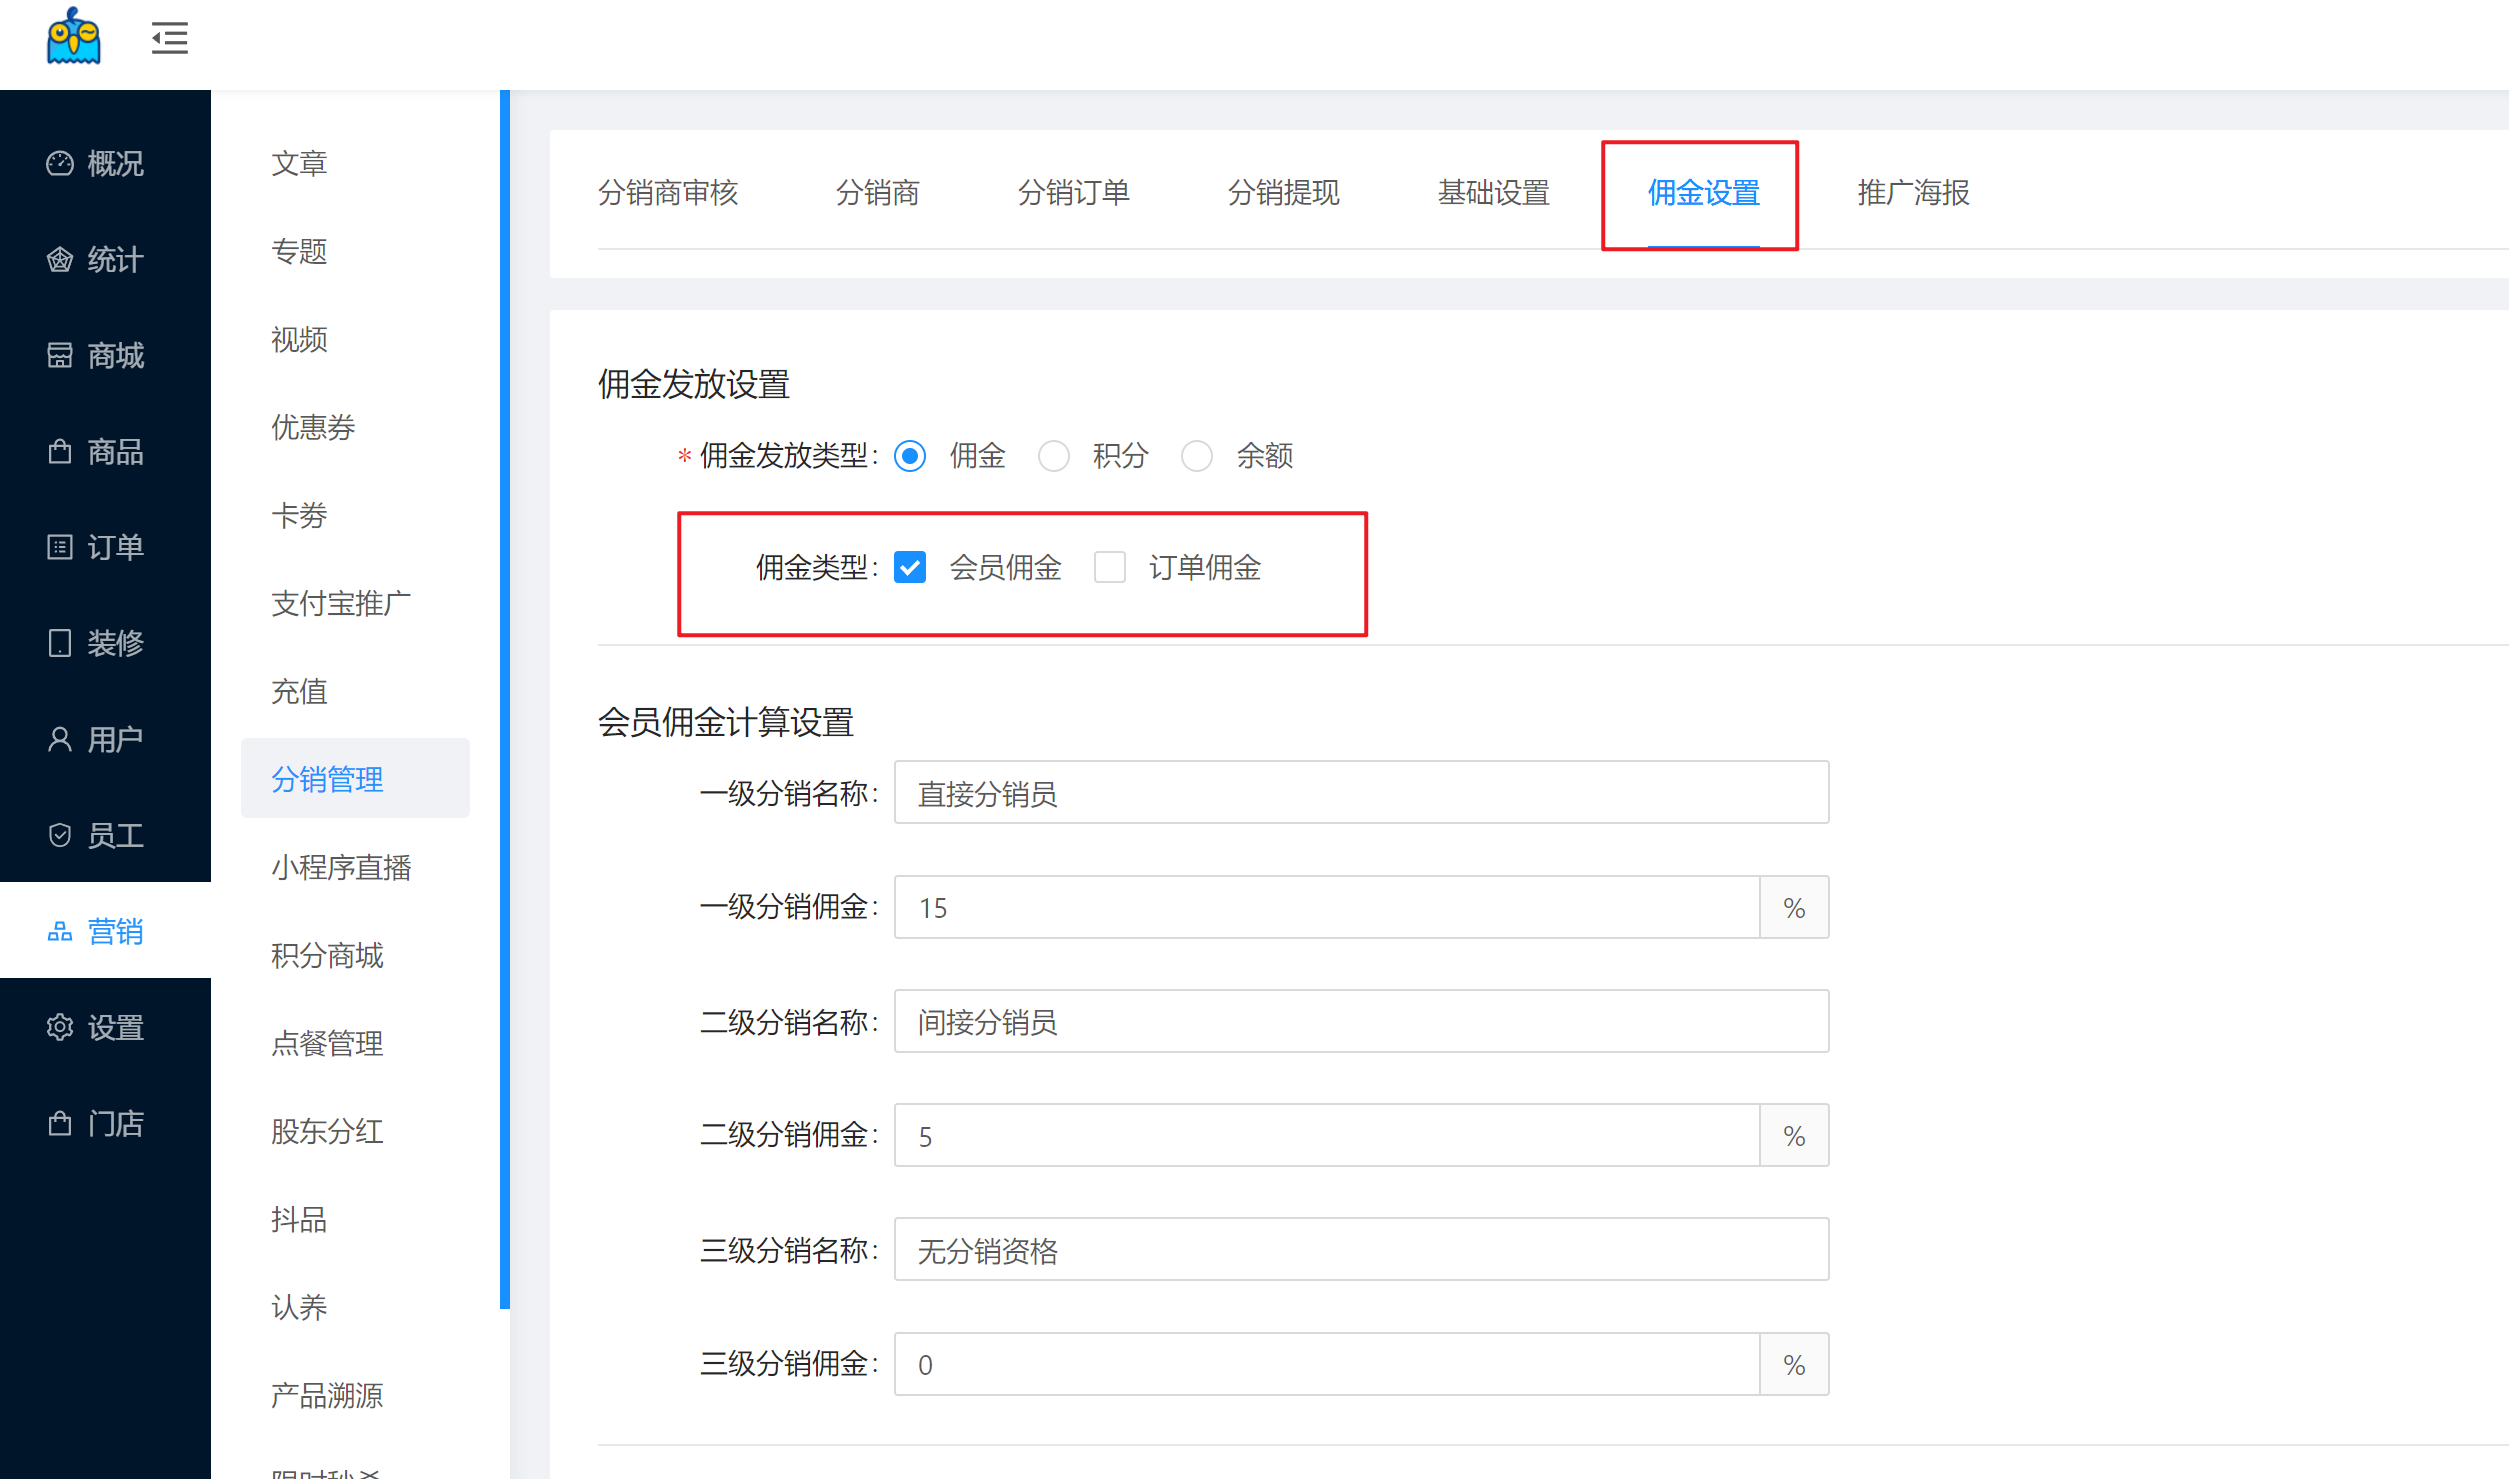Click the 二级分销名称 input field
The height and width of the screenshot is (1479, 2509).
point(1360,1021)
